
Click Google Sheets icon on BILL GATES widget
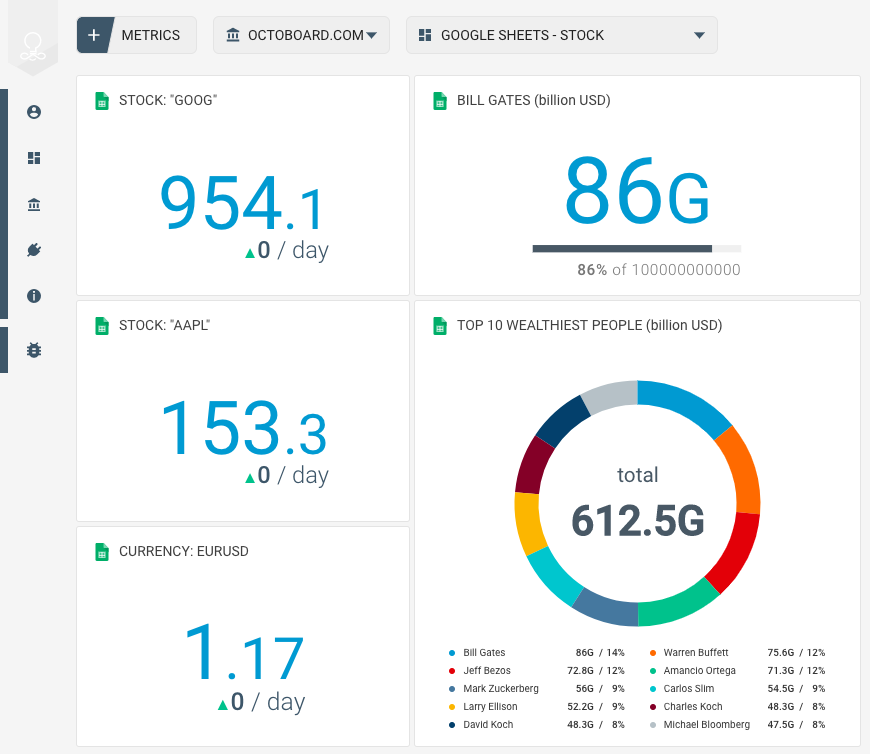(440, 101)
